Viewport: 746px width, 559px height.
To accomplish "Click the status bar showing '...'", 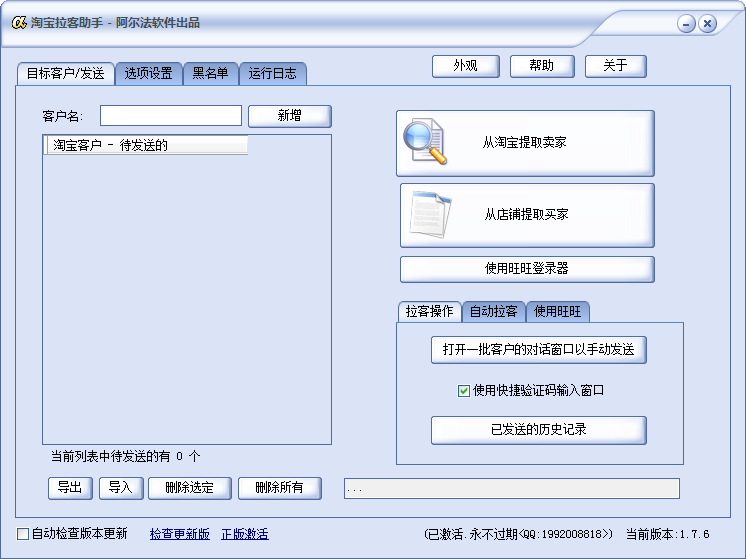I will pos(512,489).
